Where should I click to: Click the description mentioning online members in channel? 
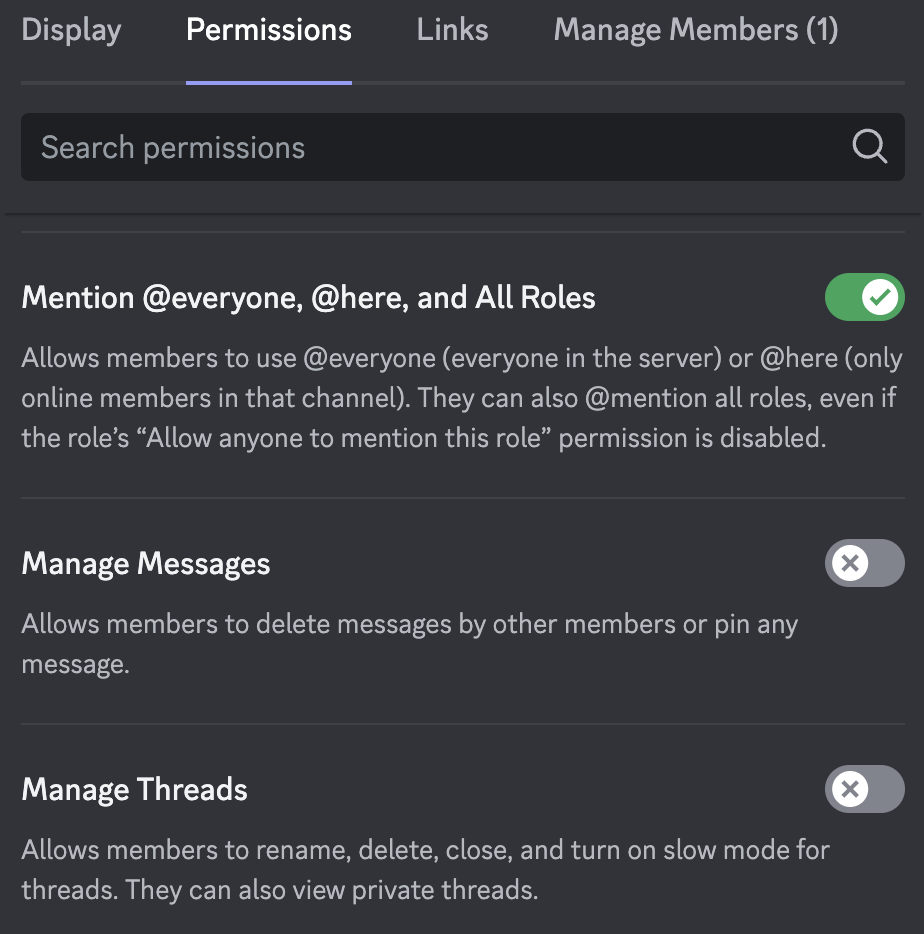462,398
